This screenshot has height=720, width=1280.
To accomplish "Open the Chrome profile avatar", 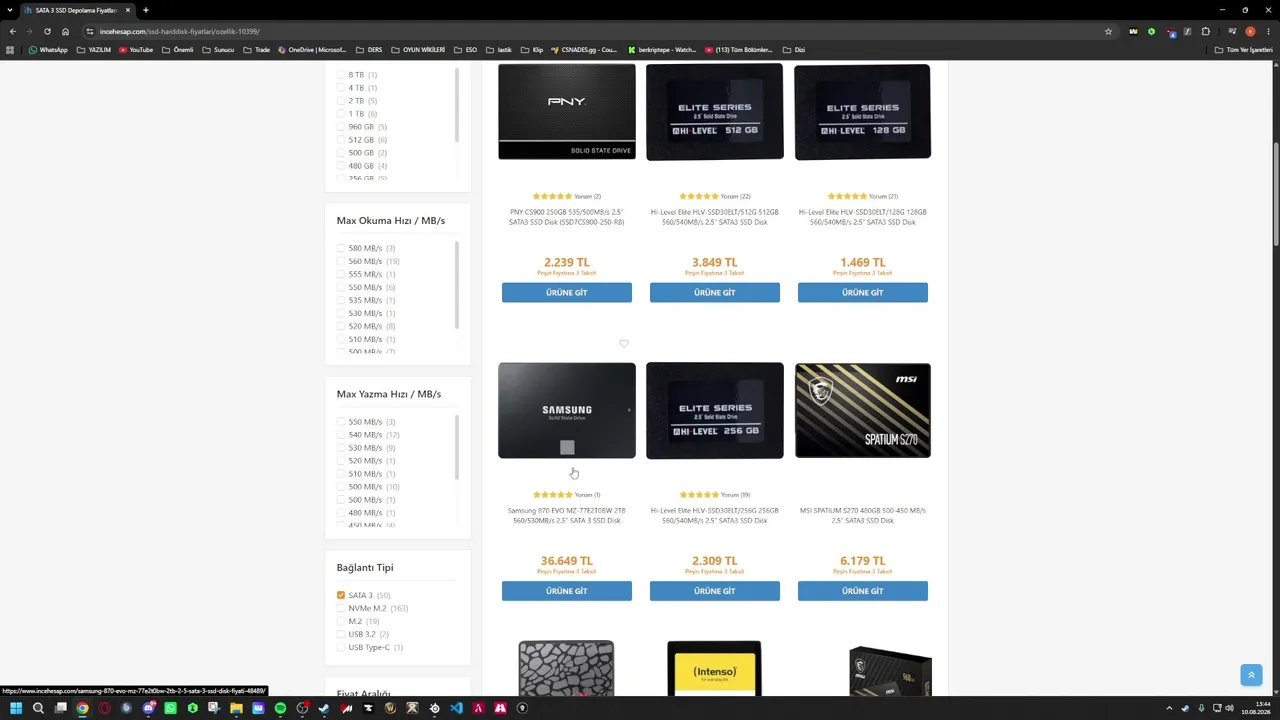I will (1250, 31).
